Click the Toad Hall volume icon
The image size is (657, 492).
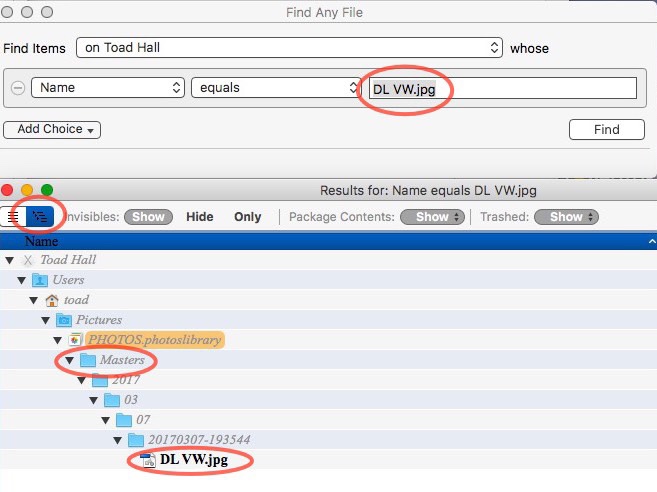28,260
